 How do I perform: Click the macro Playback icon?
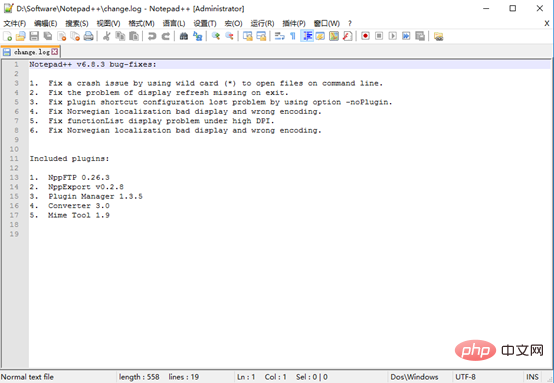click(x=393, y=36)
